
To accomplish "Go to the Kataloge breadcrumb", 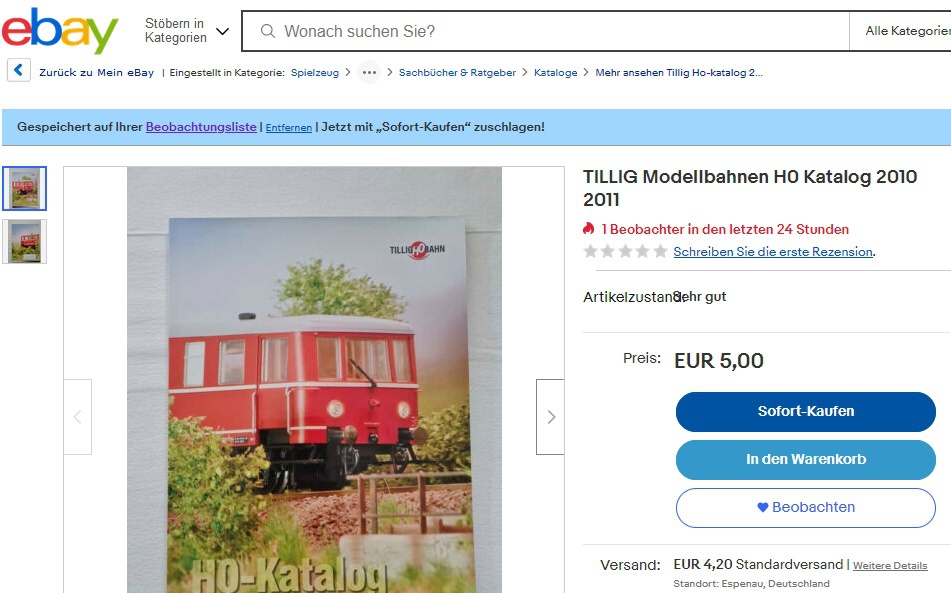I will (x=556, y=72).
